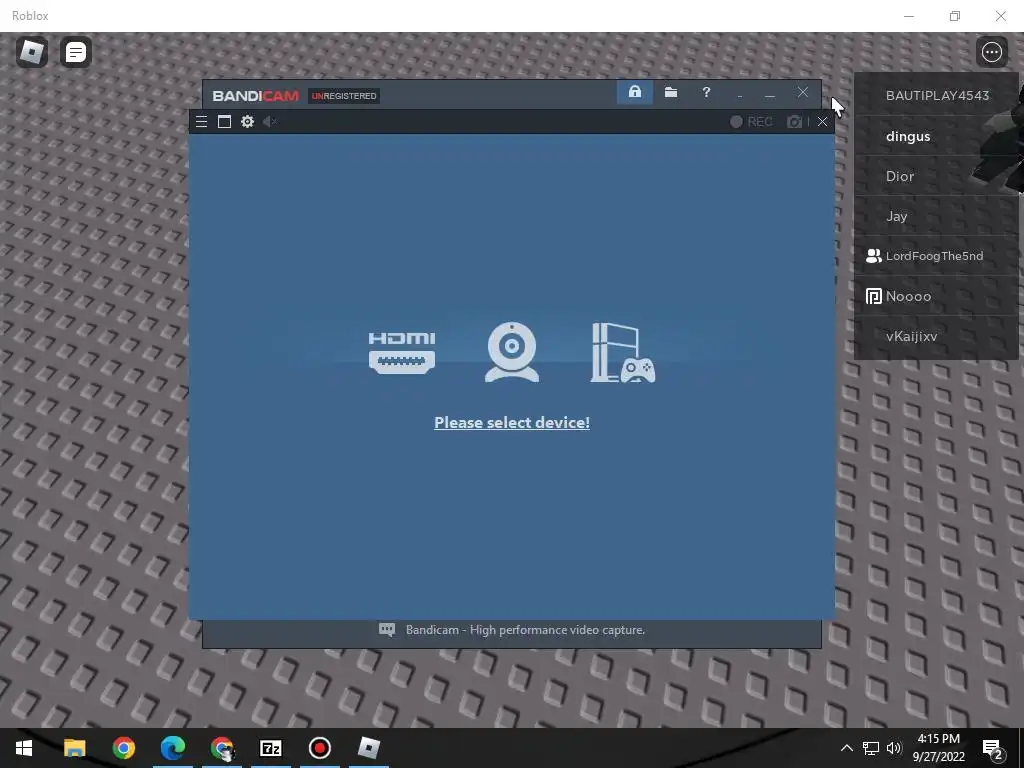Switch to Roblox taskbar icon
Image resolution: width=1024 pixels, height=768 pixels.
click(369, 748)
